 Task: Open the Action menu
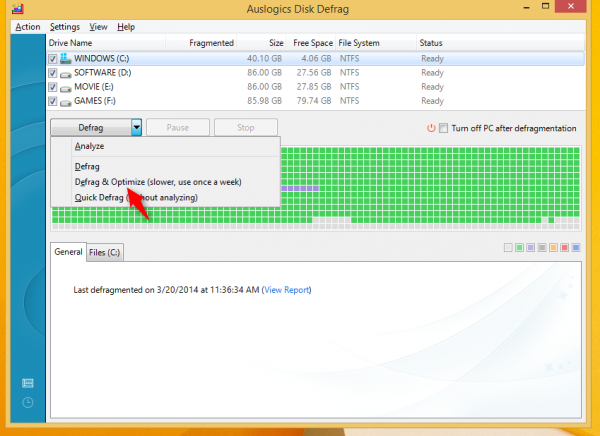28,27
